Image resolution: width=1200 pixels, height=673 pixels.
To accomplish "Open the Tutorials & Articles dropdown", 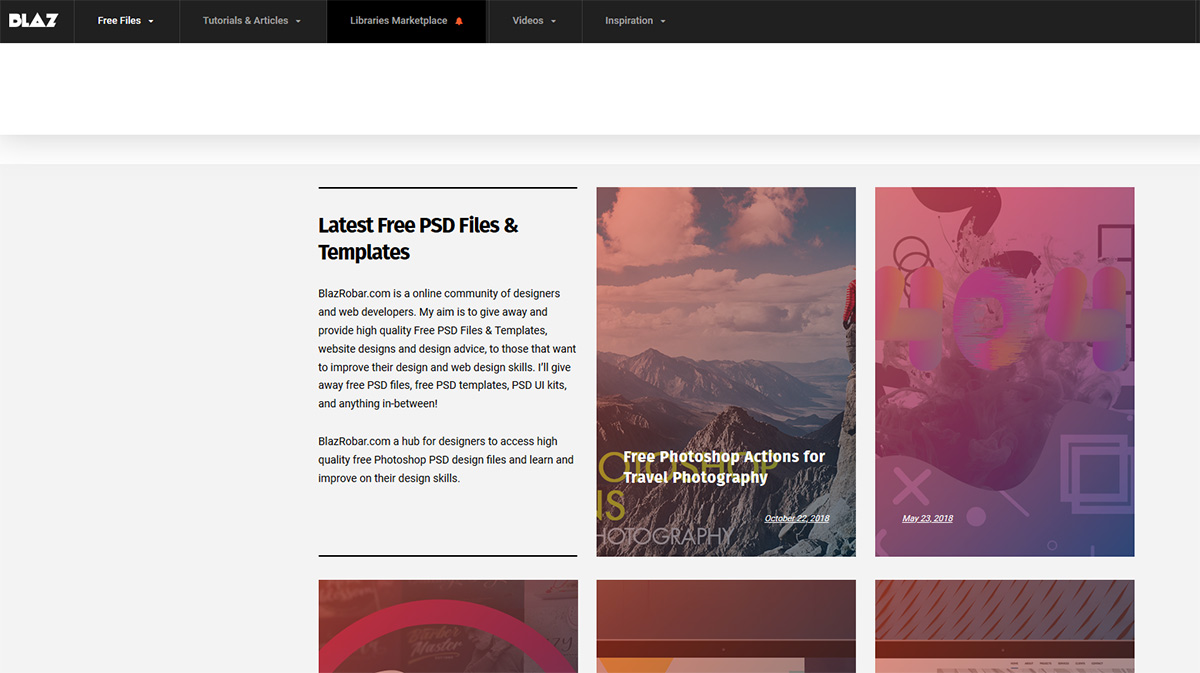I will (252, 21).
